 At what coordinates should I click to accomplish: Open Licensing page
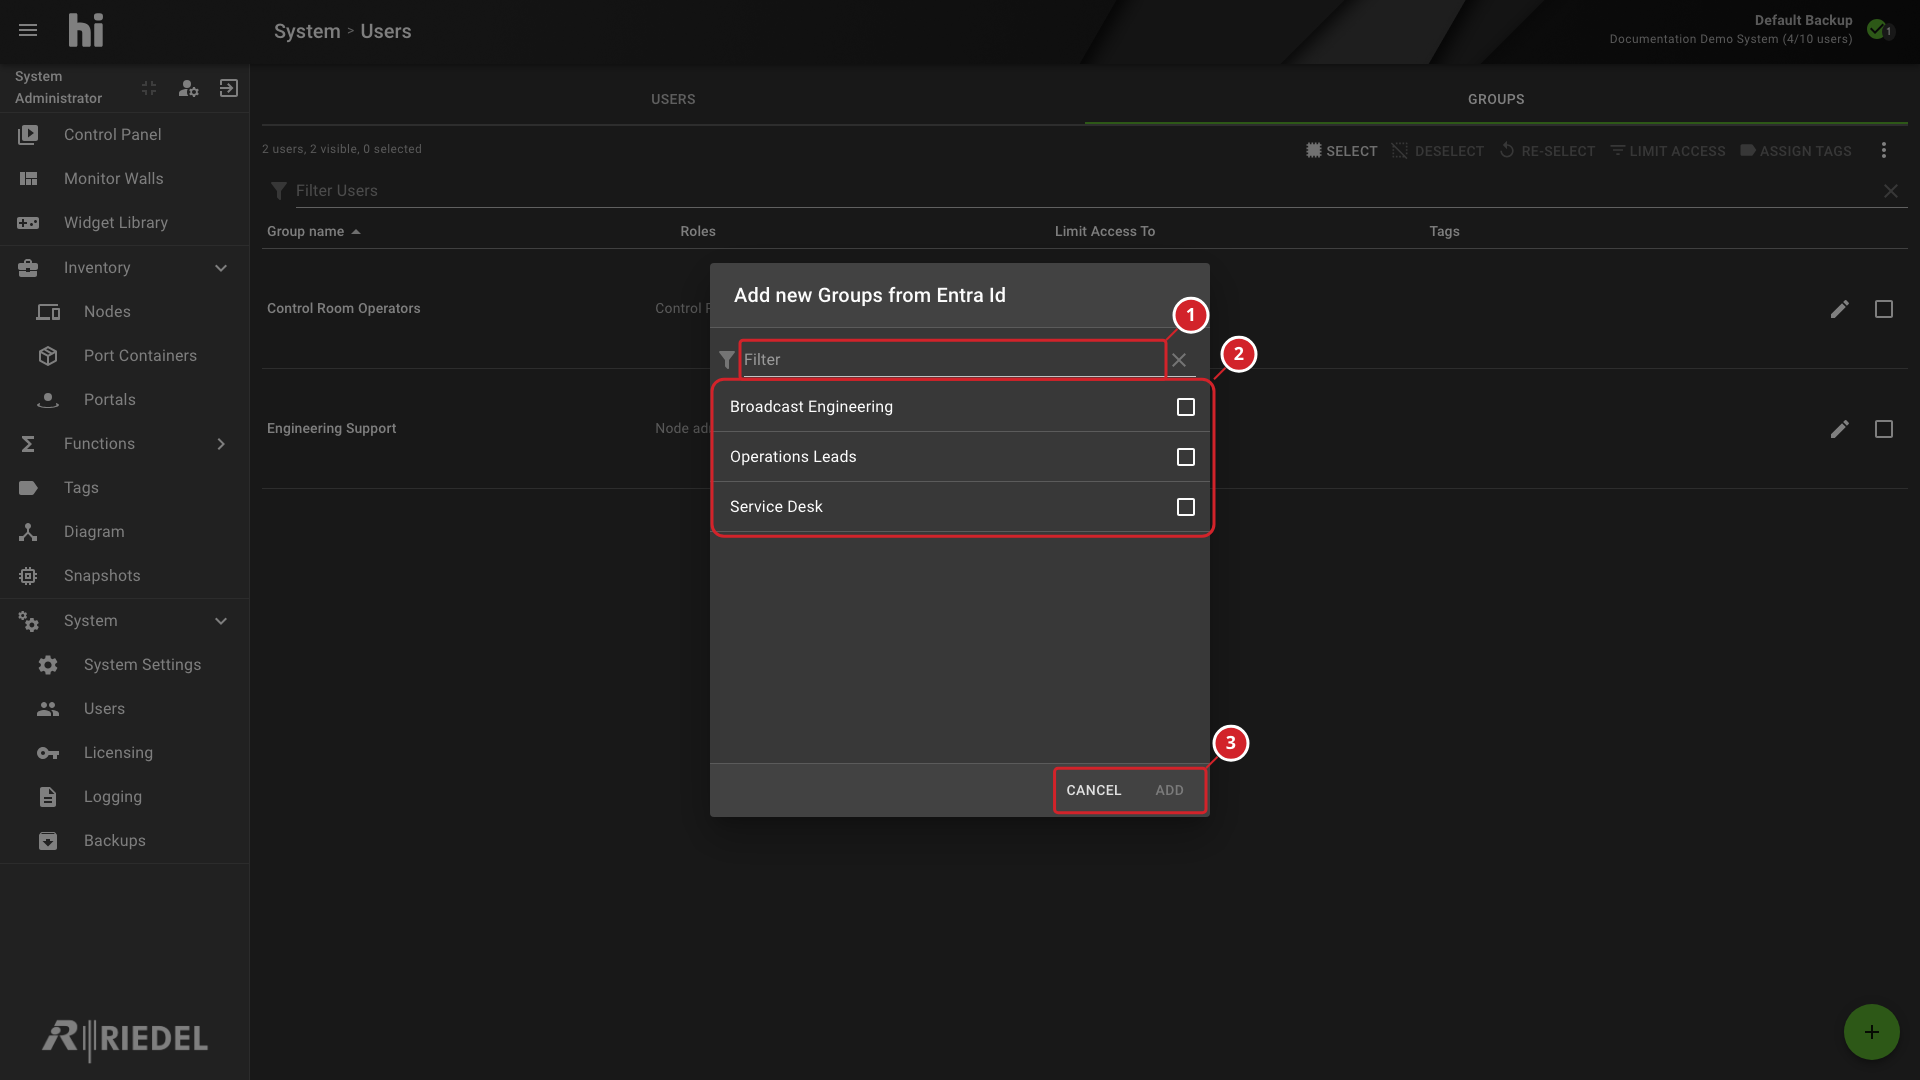[x=124, y=752]
